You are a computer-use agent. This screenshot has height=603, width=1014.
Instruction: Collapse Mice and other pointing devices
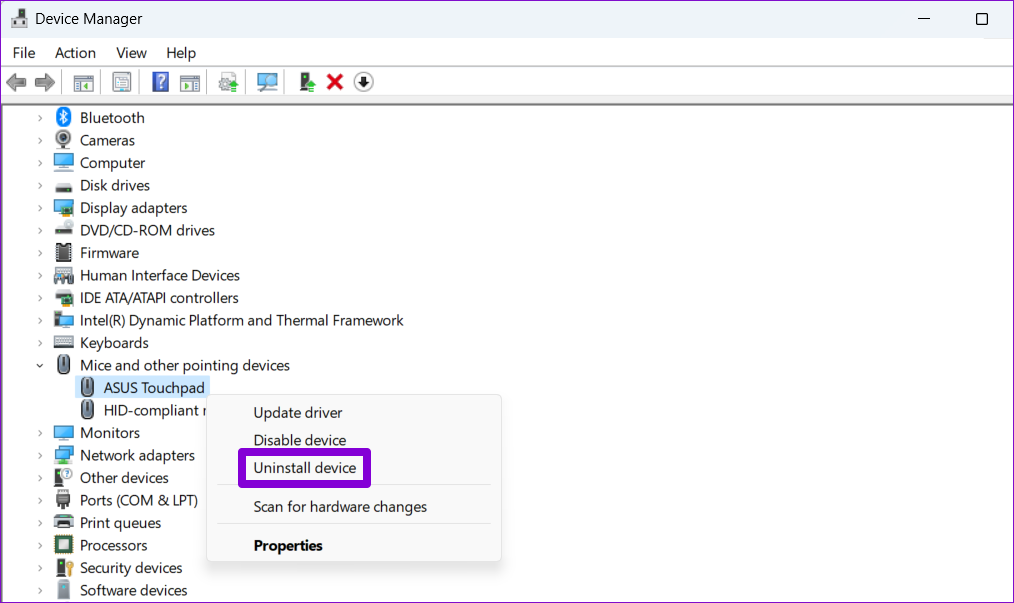point(40,366)
